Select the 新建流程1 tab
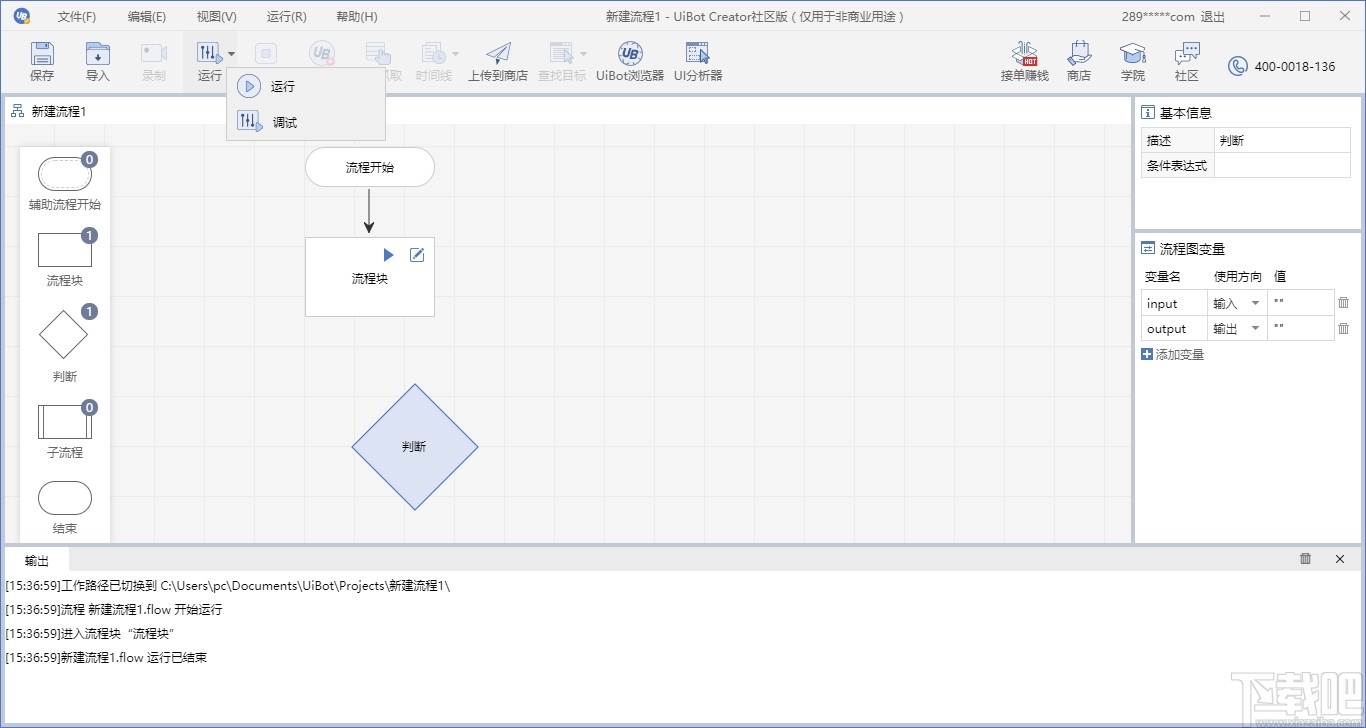The image size is (1366, 728). tap(49, 111)
